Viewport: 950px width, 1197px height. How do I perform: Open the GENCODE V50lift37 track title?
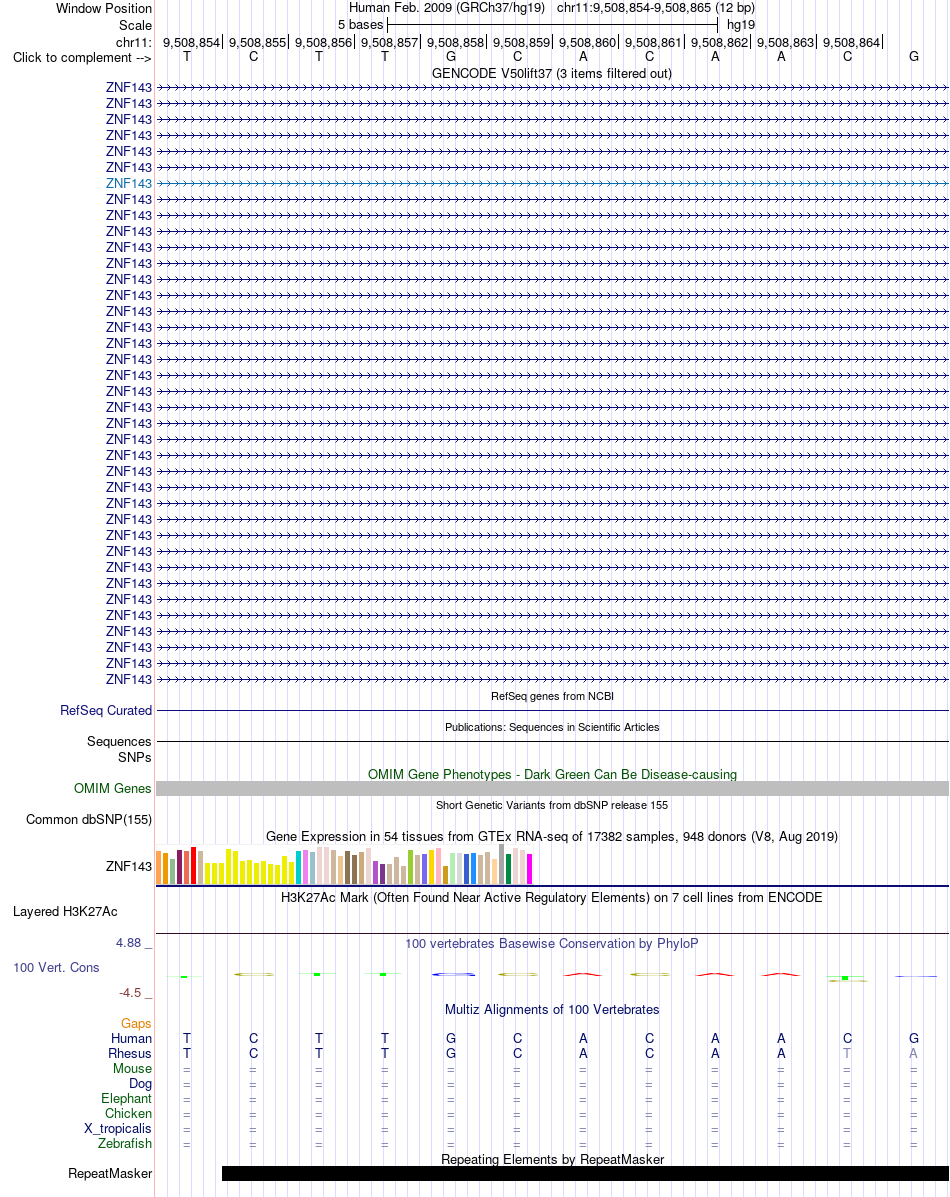click(552, 73)
